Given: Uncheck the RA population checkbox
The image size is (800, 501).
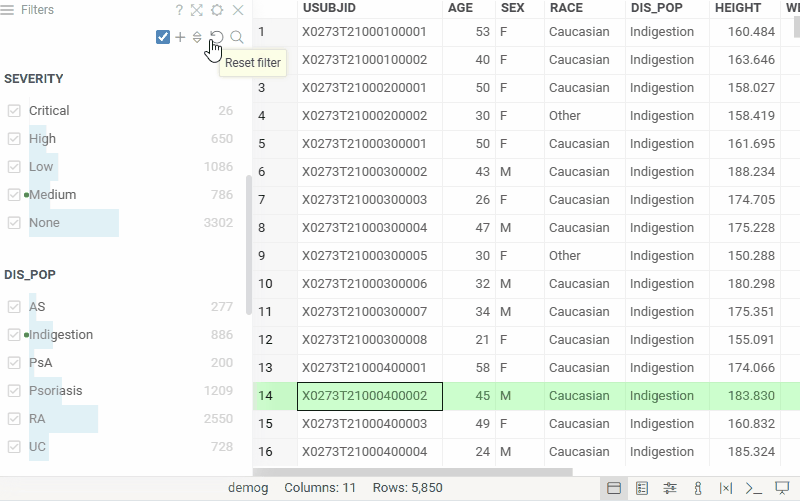Looking at the screenshot, I should coord(14,419).
